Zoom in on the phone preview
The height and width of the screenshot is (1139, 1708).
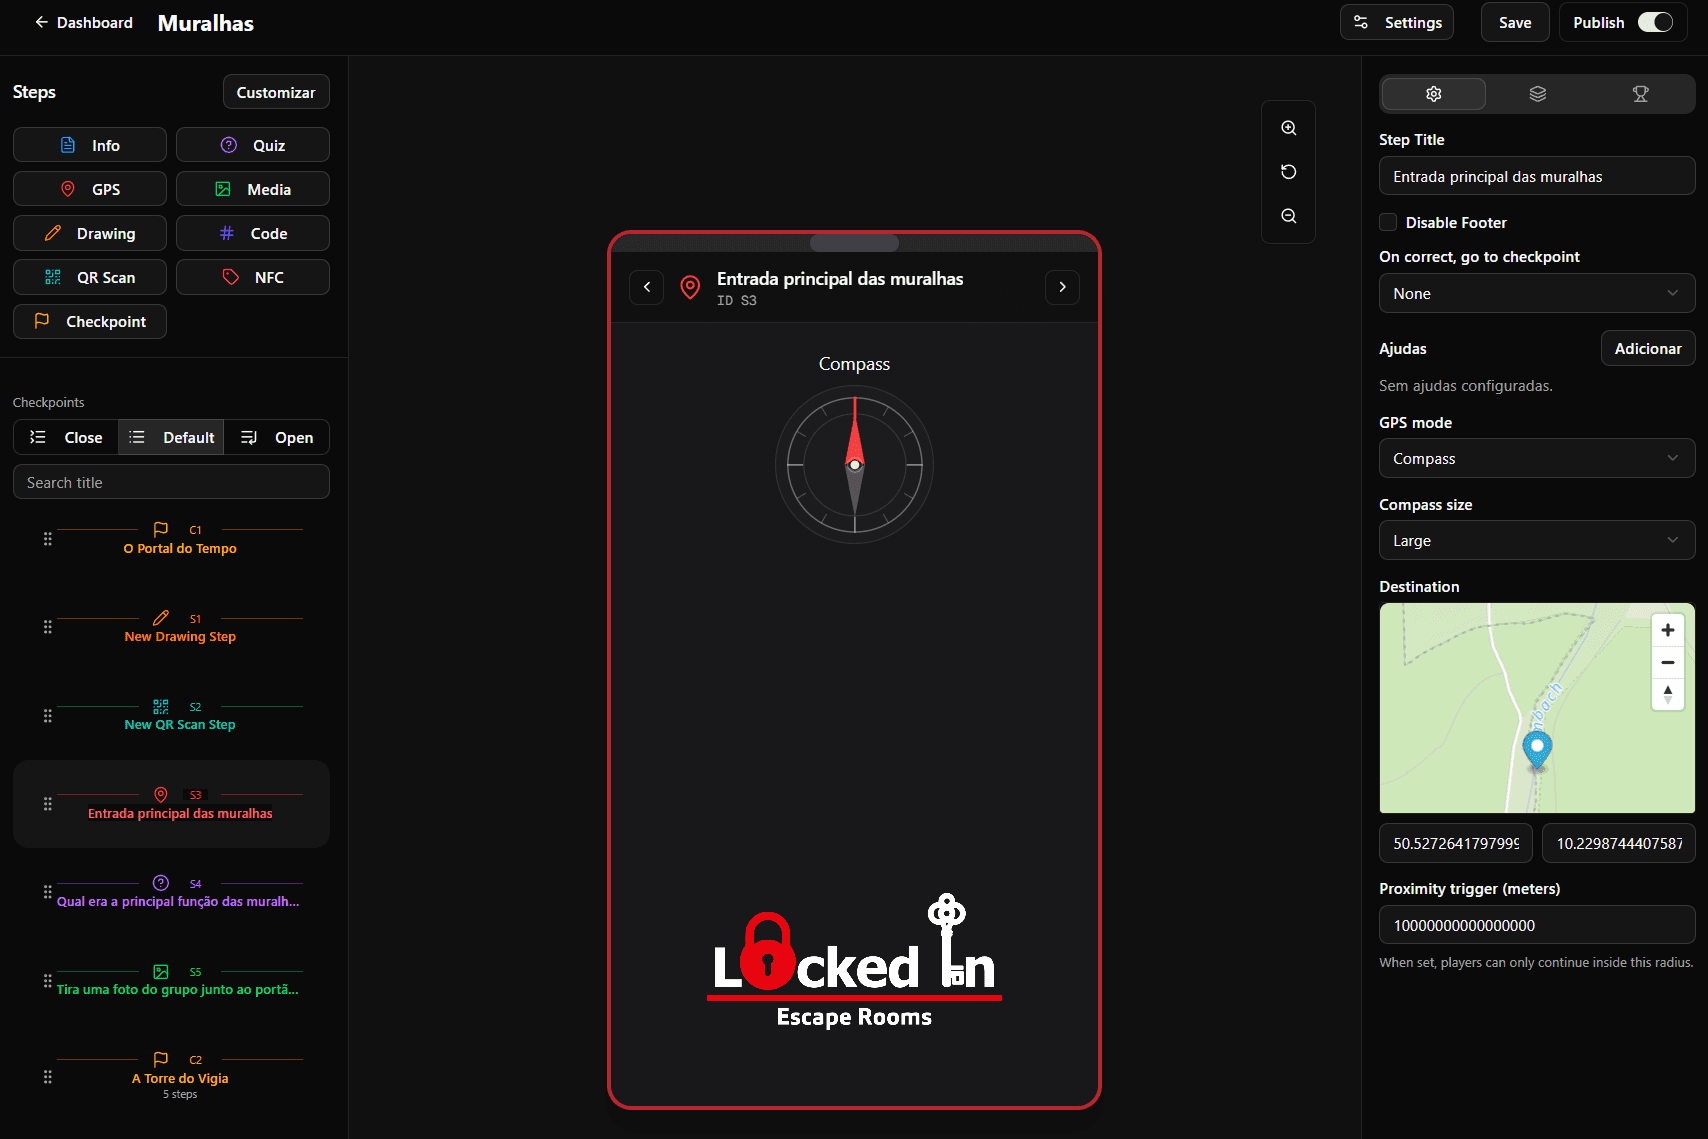(x=1288, y=127)
